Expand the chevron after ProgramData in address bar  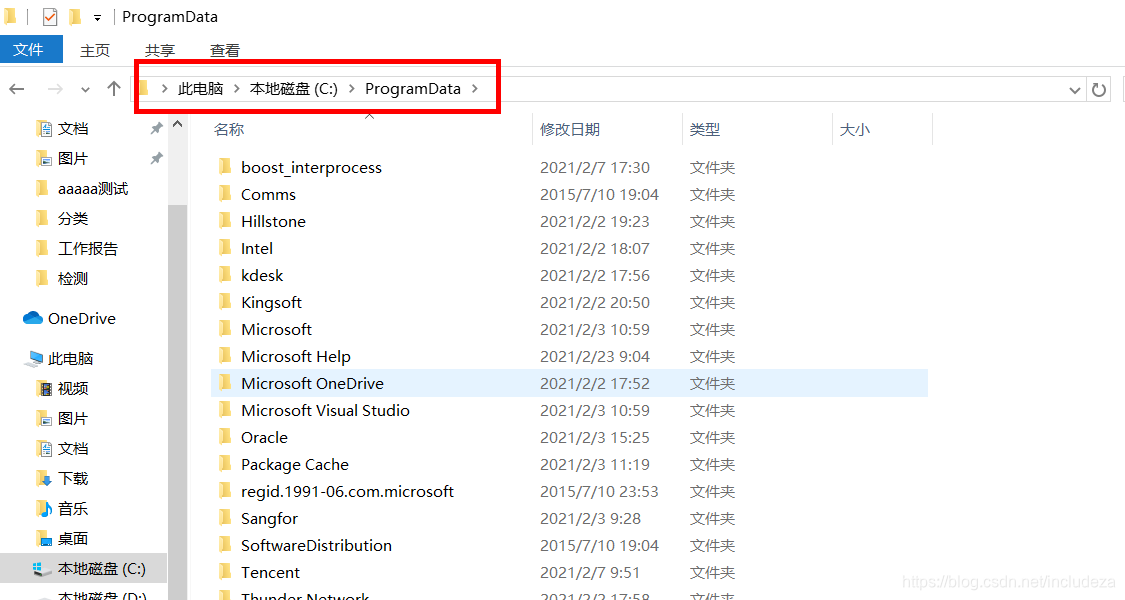pyautogui.click(x=475, y=88)
